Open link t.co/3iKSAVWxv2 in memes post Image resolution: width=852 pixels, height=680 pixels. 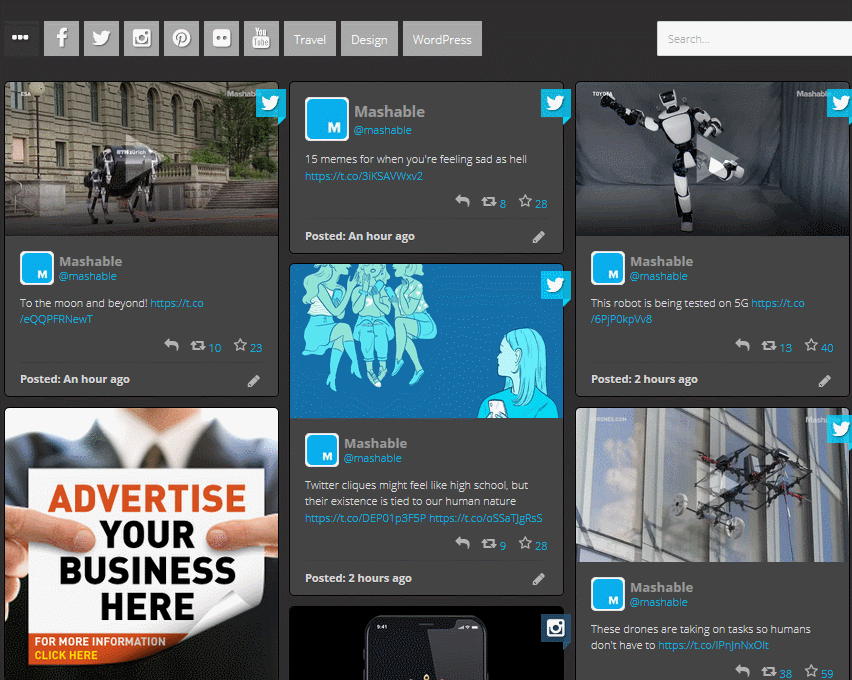(364, 176)
